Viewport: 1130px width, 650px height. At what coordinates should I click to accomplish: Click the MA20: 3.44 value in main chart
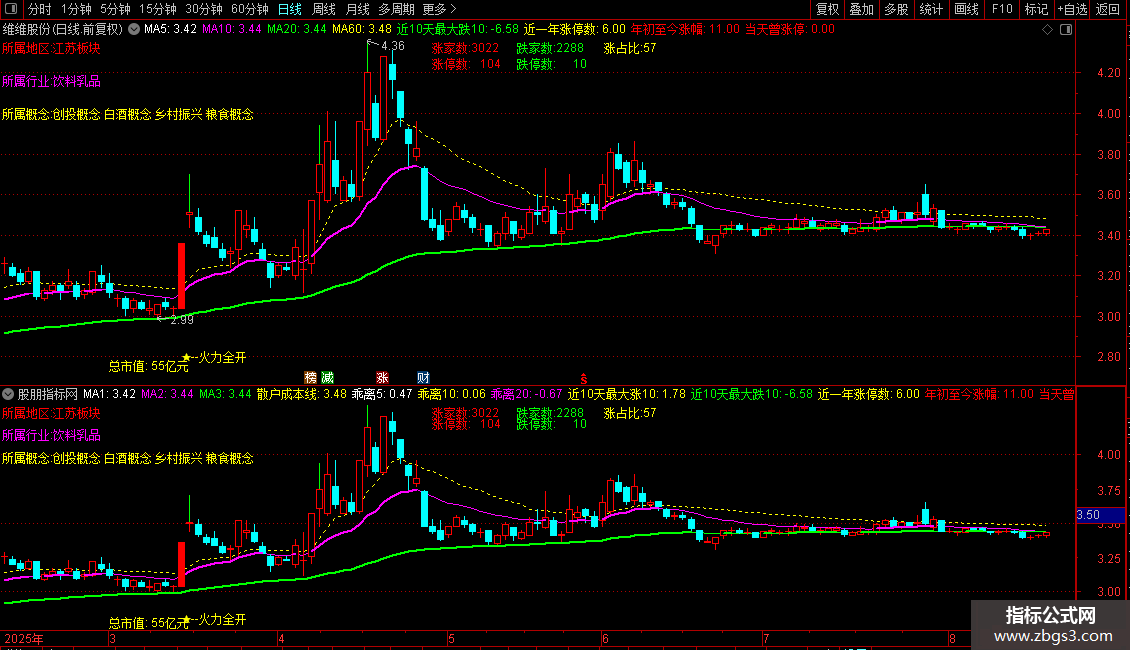[x=296, y=30]
